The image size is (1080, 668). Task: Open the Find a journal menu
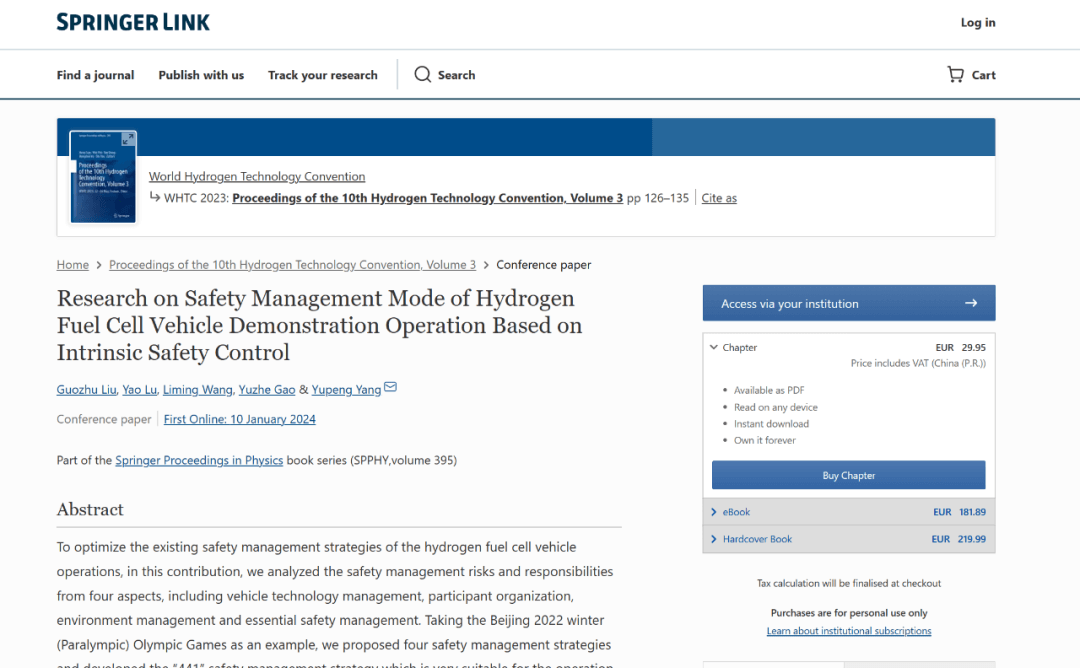95,75
